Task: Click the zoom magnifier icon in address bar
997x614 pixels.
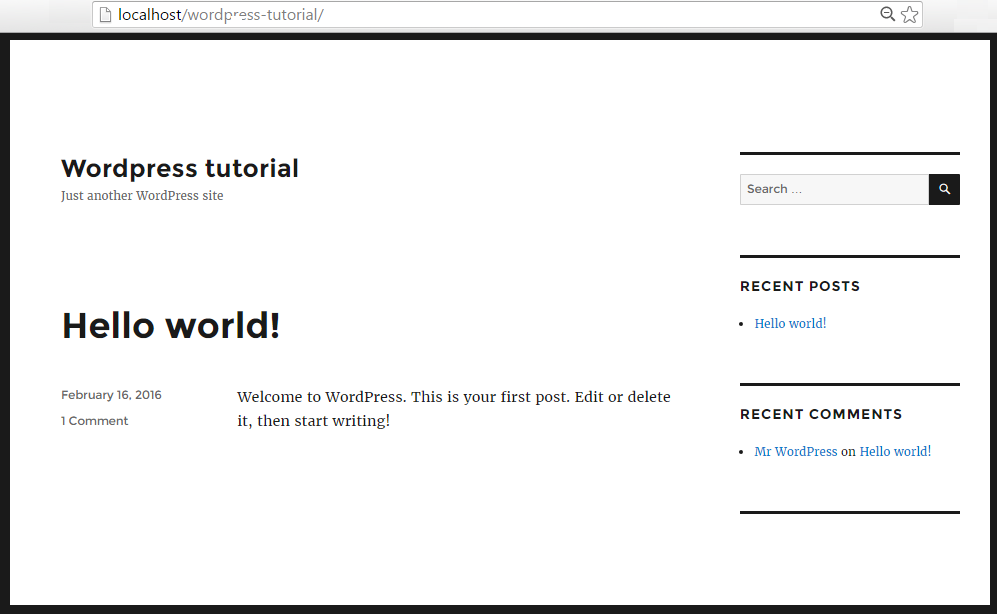Action: click(888, 14)
